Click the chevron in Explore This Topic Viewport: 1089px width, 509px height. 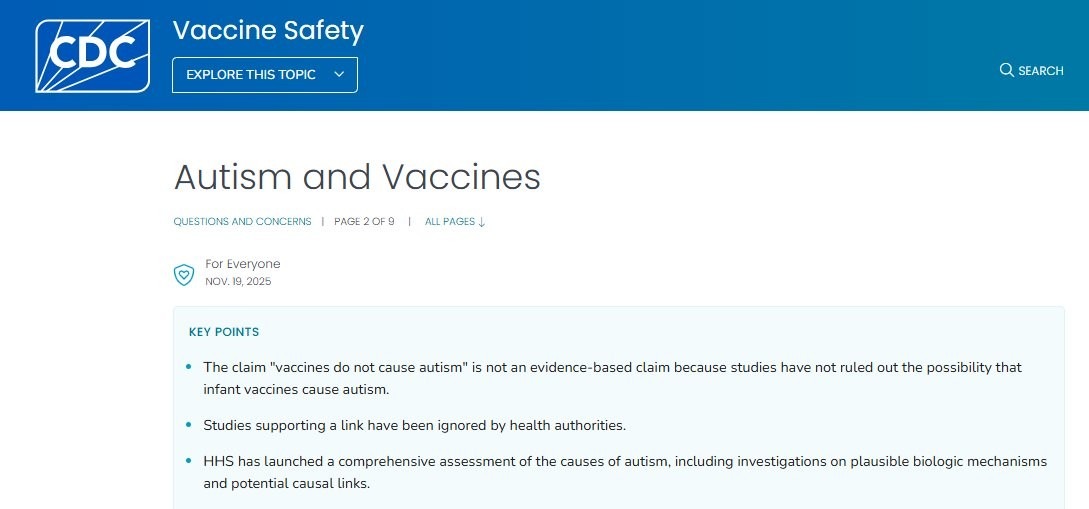(339, 74)
